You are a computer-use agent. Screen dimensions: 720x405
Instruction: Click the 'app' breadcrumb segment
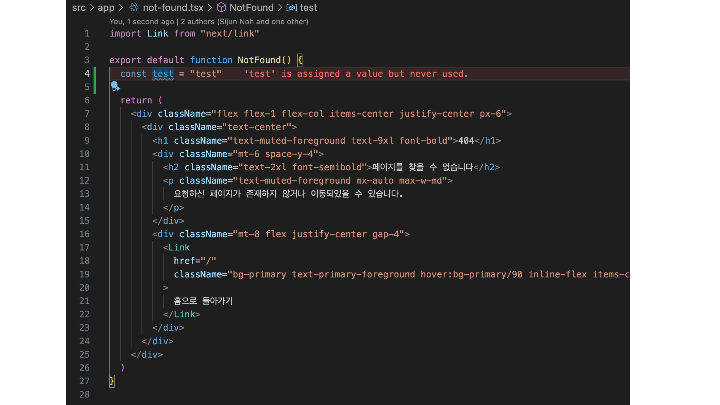point(106,8)
